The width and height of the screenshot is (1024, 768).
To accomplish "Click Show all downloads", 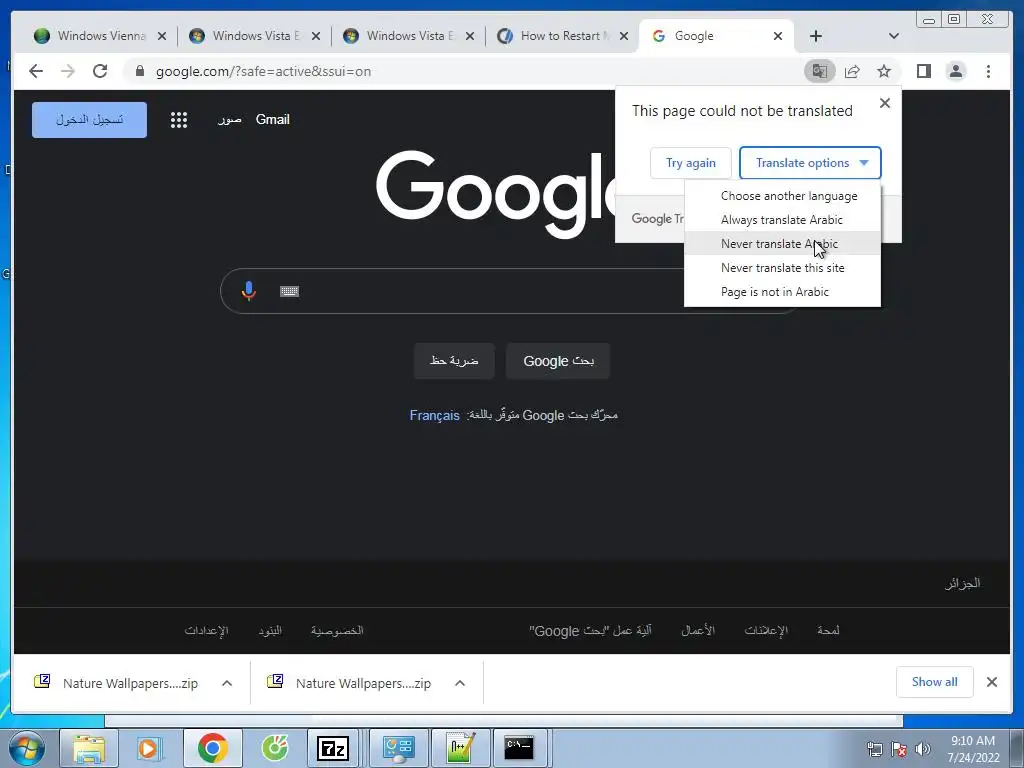I will coord(935,682).
